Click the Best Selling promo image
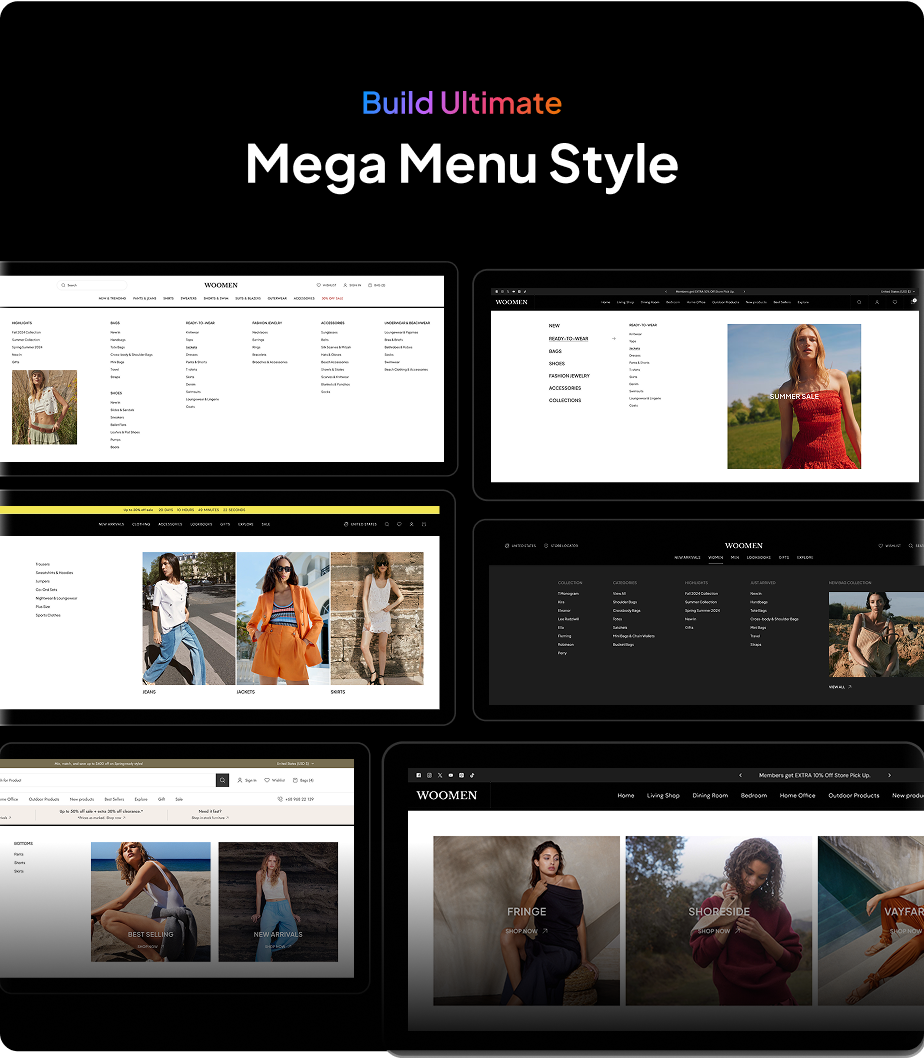 [x=151, y=901]
